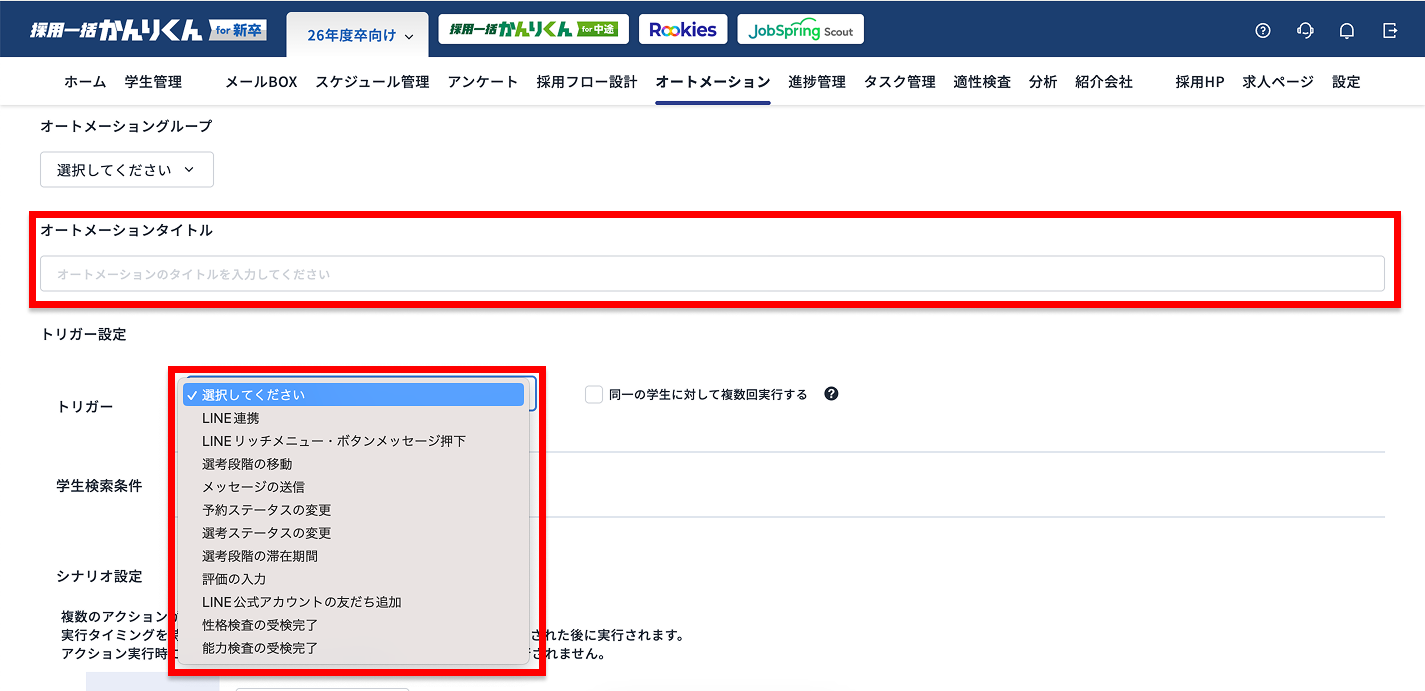
Task: Click the Rookies logo button
Action: pyautogui.click(x=683, y=29)
